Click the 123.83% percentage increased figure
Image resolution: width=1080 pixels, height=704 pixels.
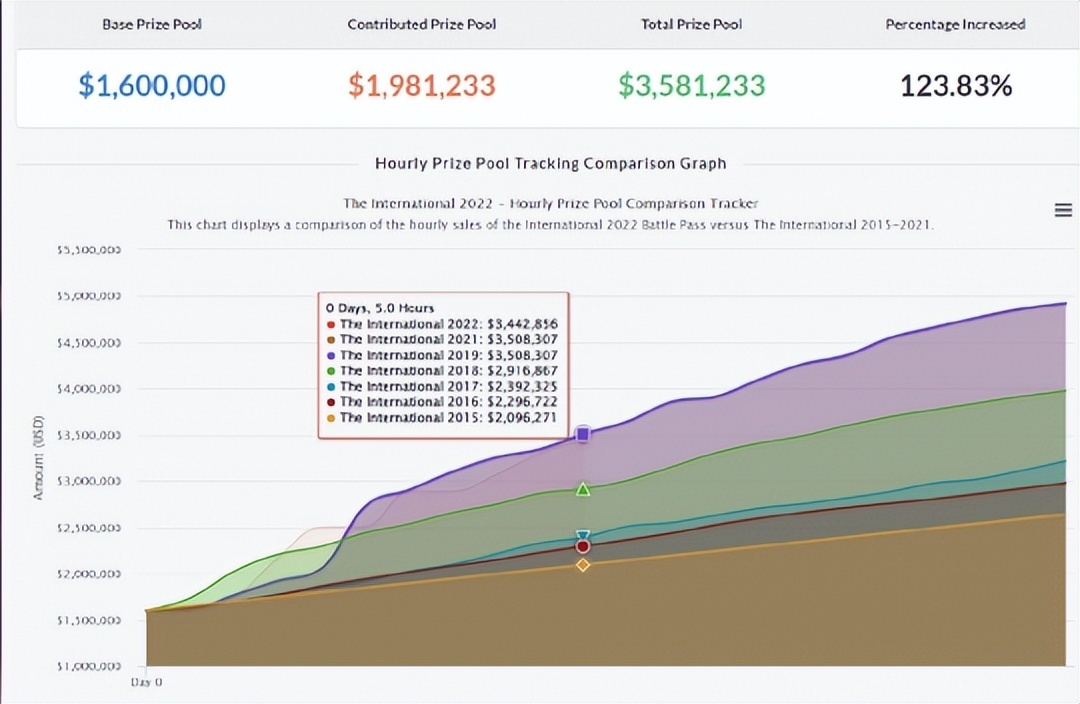pyautogui.click(x=955, y=86)
